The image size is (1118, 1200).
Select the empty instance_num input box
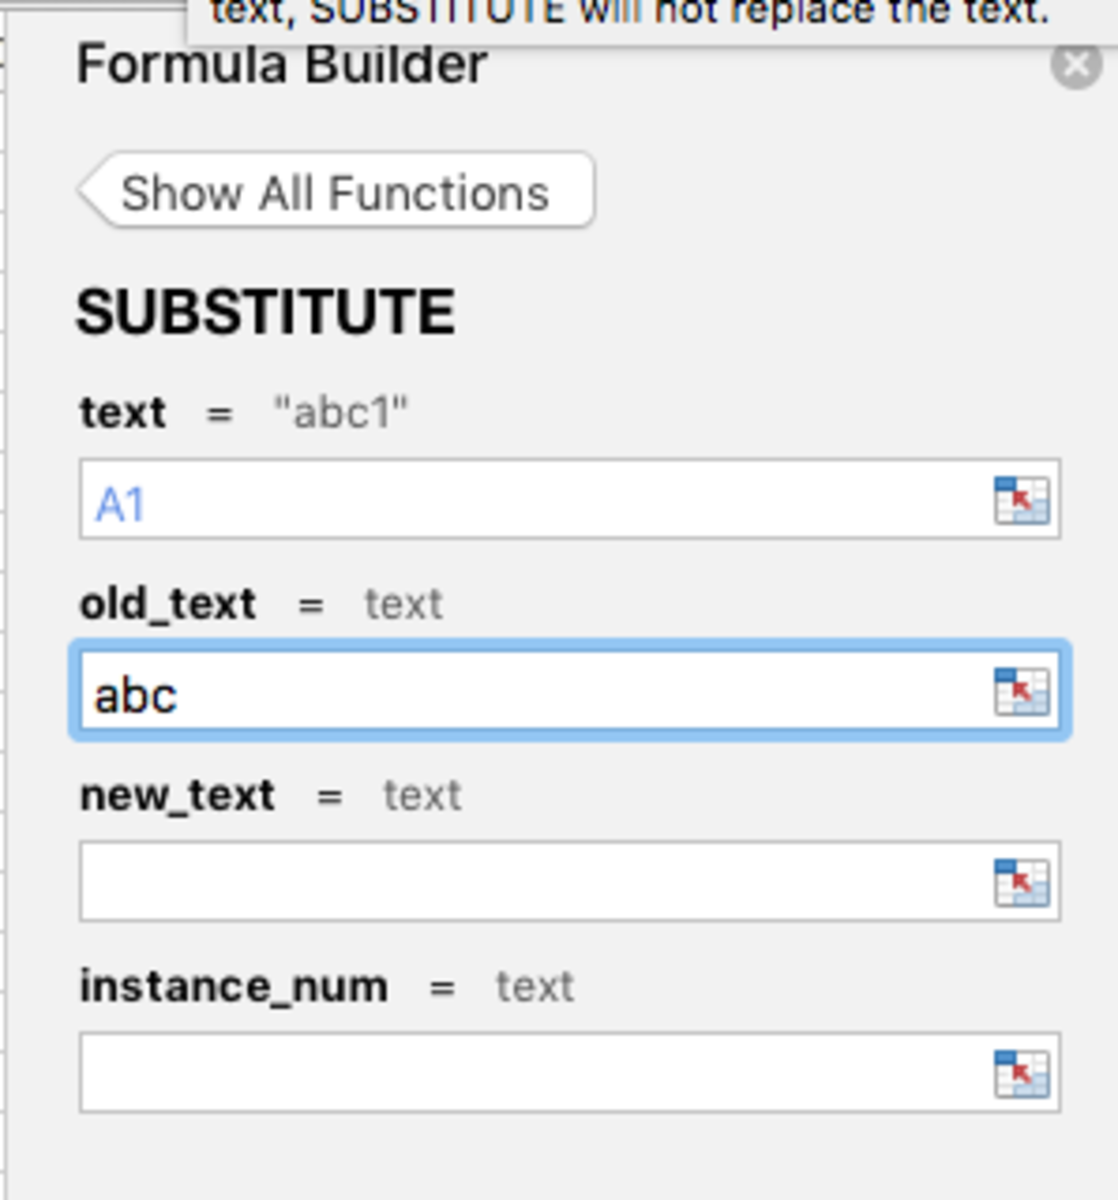[570, 1073]
